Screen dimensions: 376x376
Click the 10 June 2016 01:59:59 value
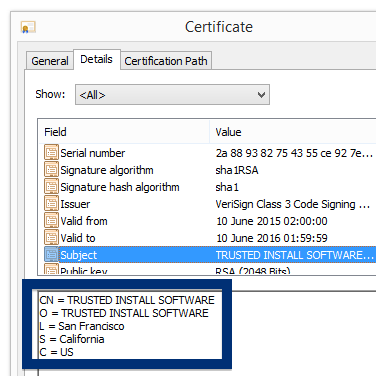click(272, 238)
